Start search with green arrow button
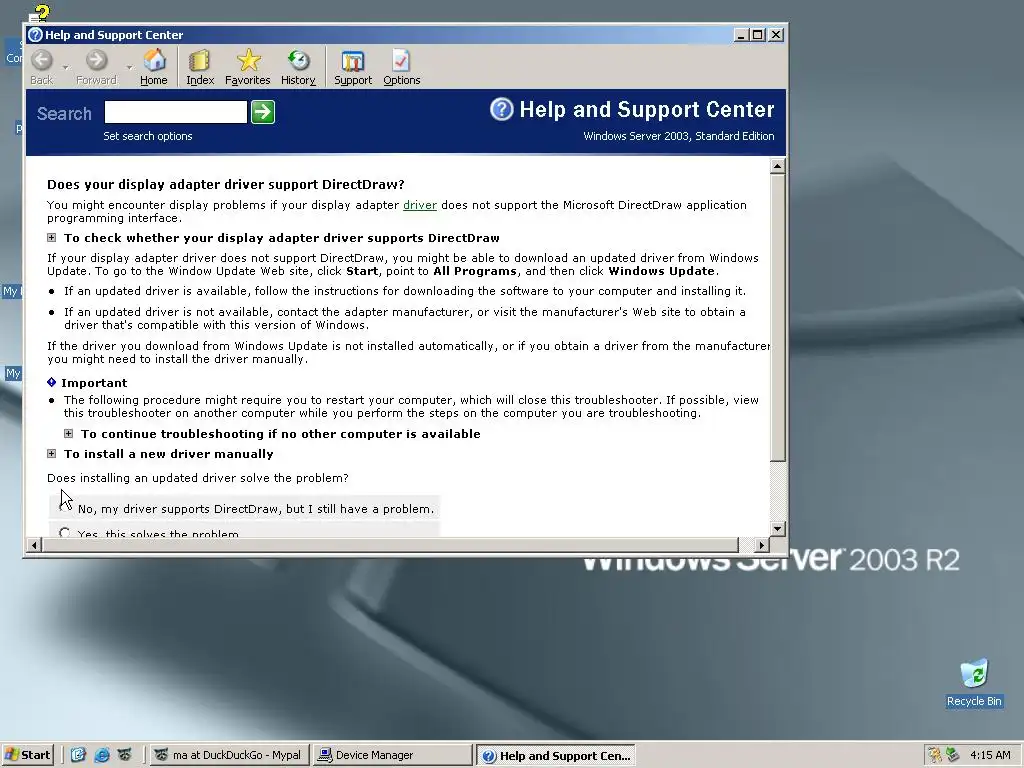 click(263, 112)
